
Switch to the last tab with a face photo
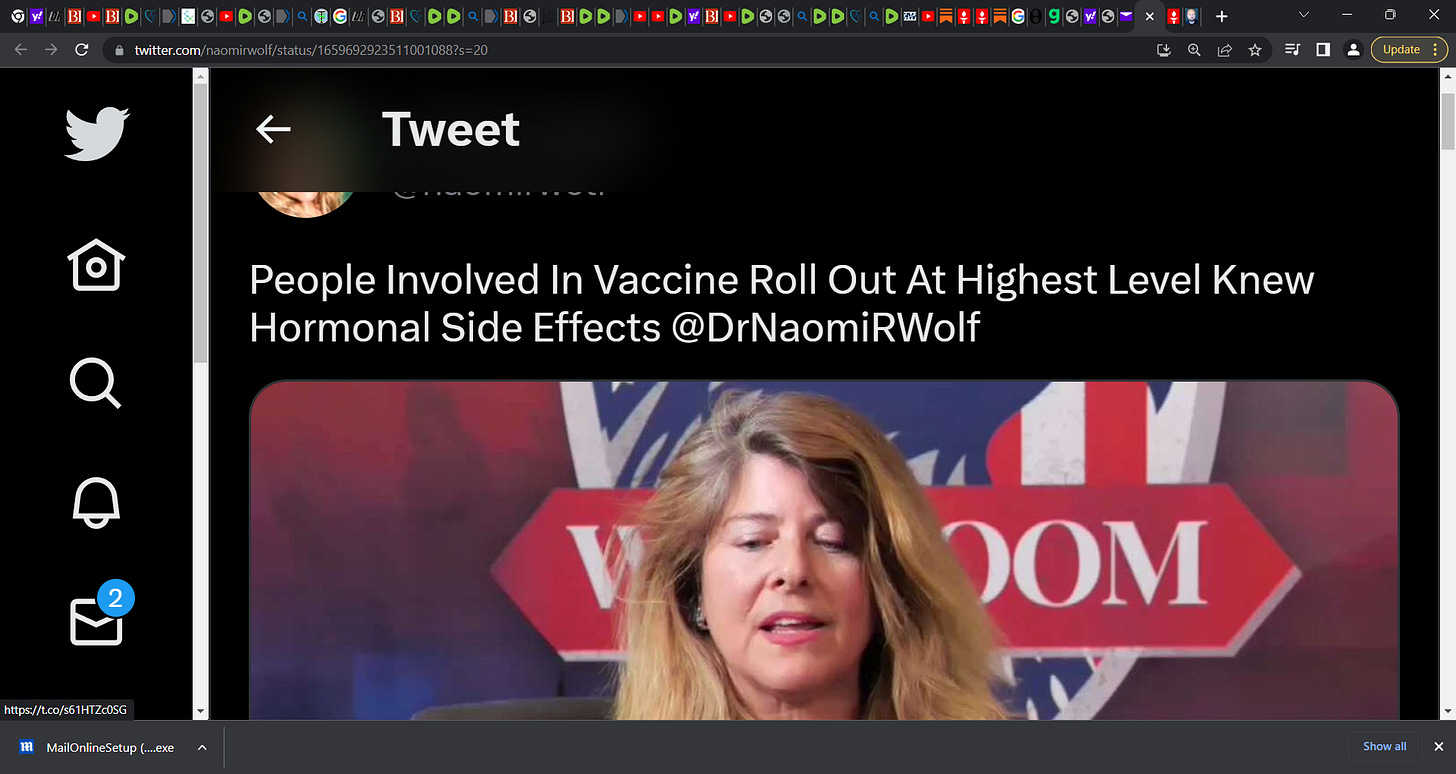[x=1191, y=17]
